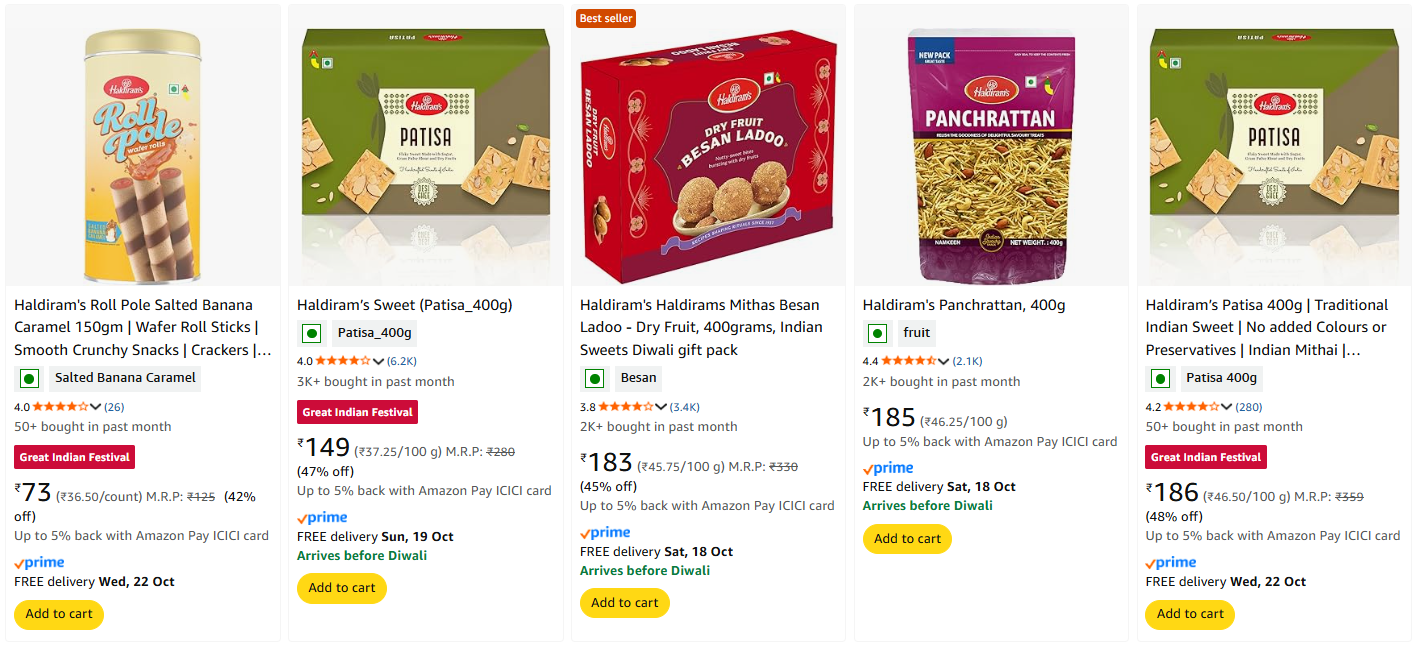Click the stars for Besan Ladoo rating
The image size is (1412, 645).
point(625,407)
